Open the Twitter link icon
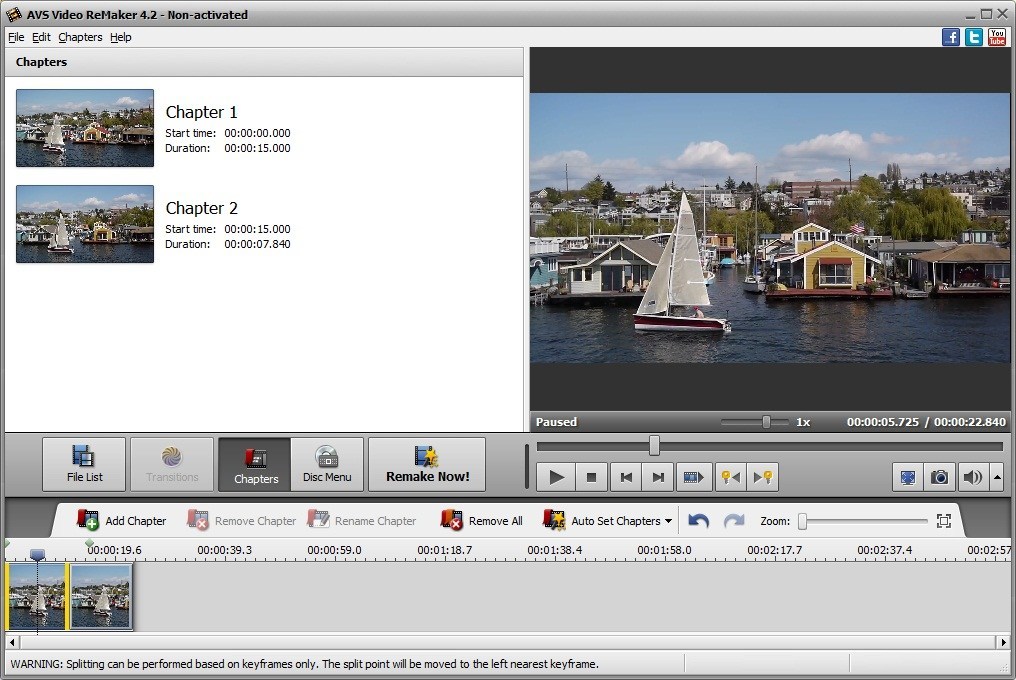This screenshot has height=680, width=1016. click(974, 37)
